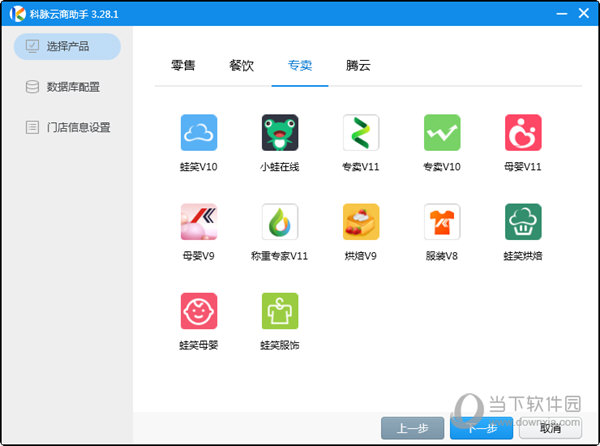The width and height of the screenshot is (600, 446).
Task: Click the 专卖V11 label text
Action: pyautogui.click(x=361, y=167)
